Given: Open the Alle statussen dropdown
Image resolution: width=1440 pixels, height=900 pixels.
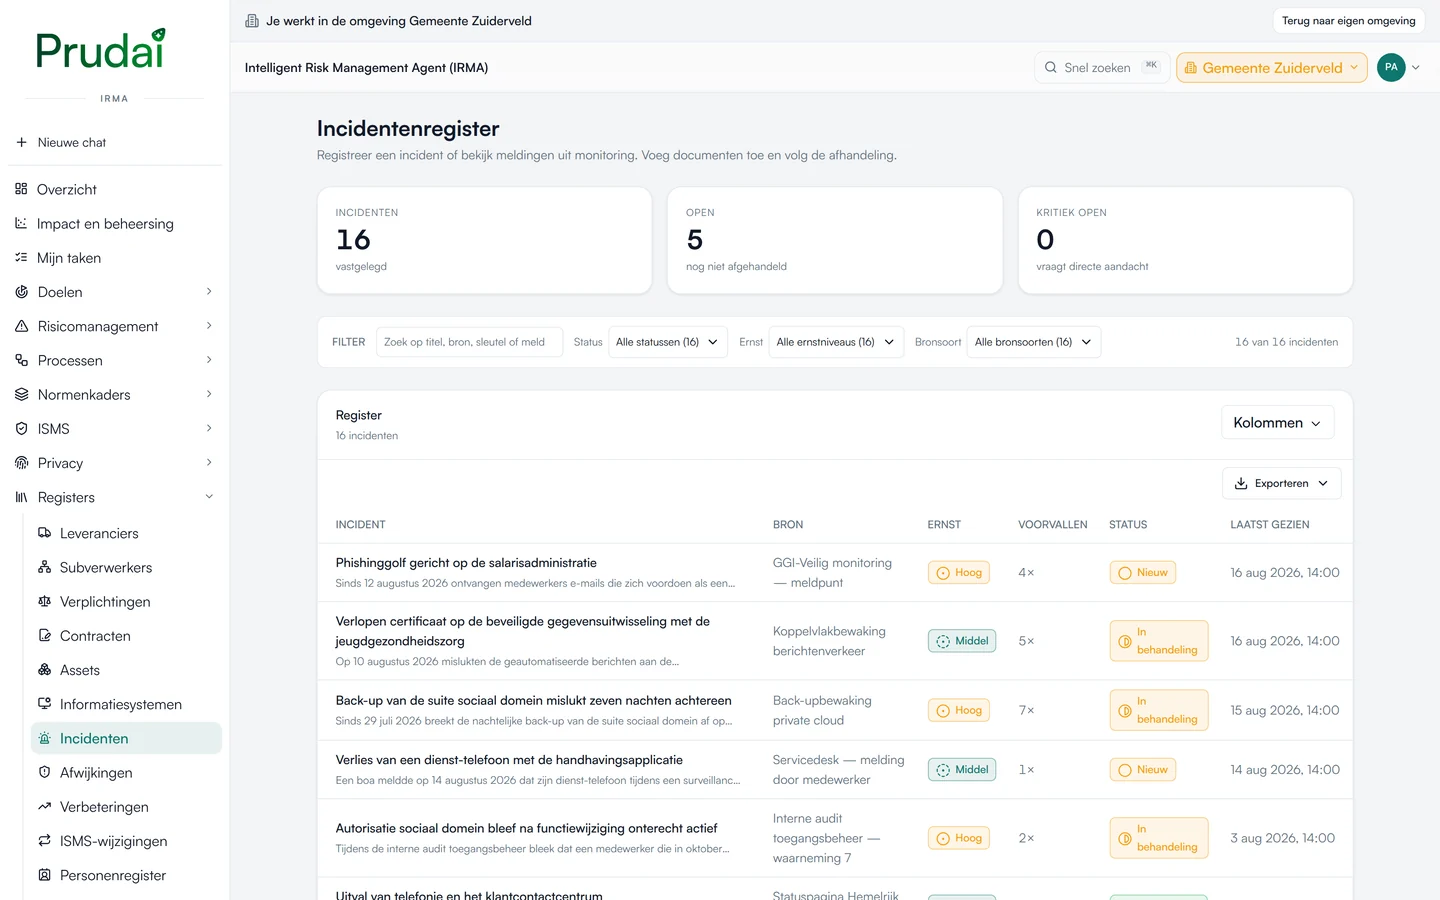Looking at the screenshot, I should (x=668, y=342).
